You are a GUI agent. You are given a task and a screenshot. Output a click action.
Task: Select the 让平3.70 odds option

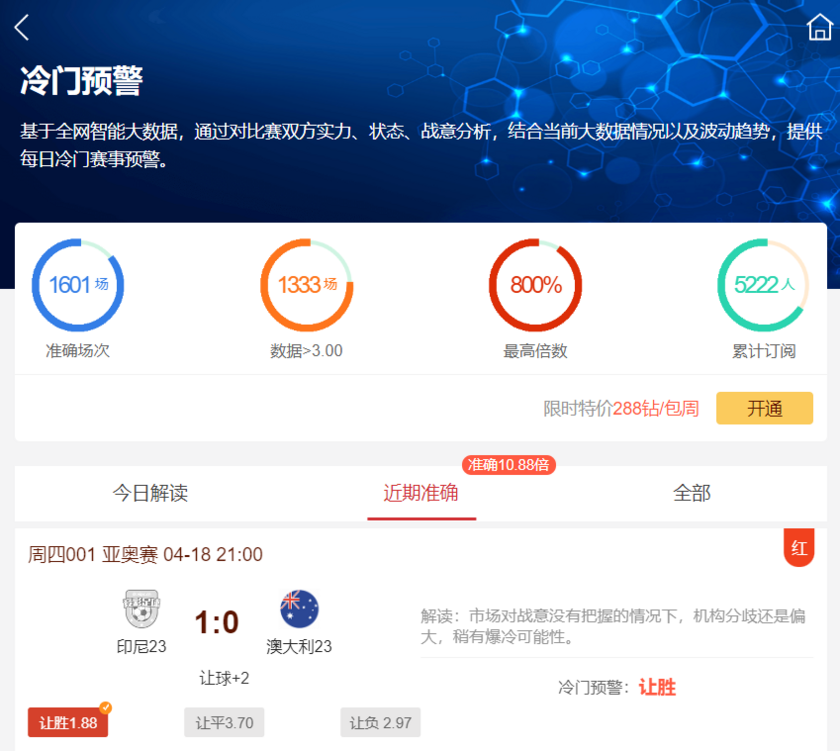coord(224,723)
